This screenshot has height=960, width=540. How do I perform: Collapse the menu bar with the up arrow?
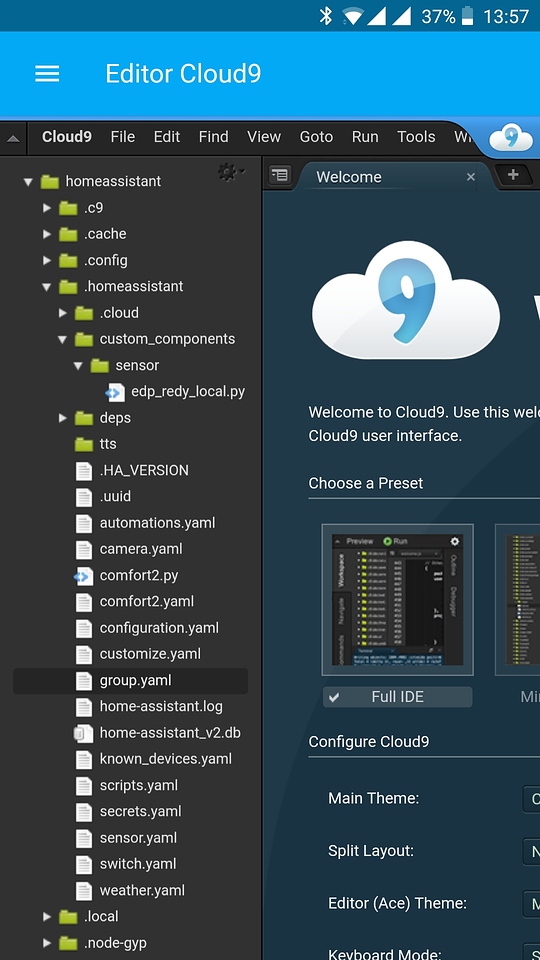pyautogui.click(x=13, y=138)
